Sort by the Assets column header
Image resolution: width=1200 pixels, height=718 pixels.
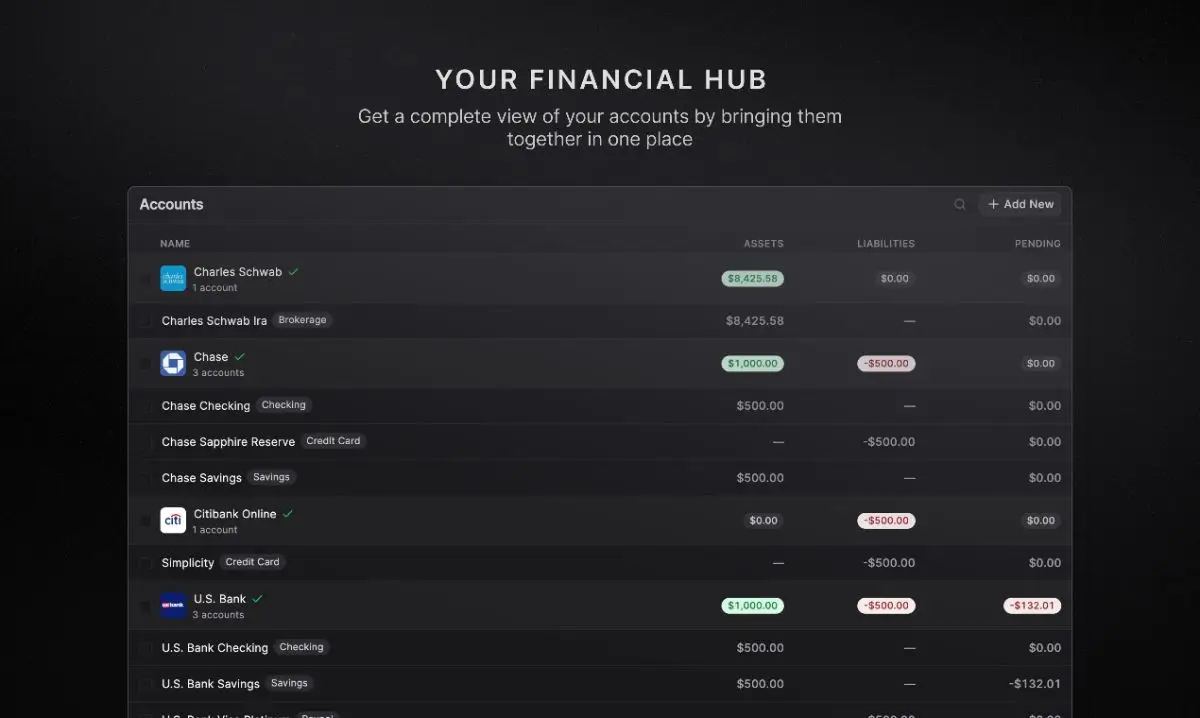click(763, 243)
